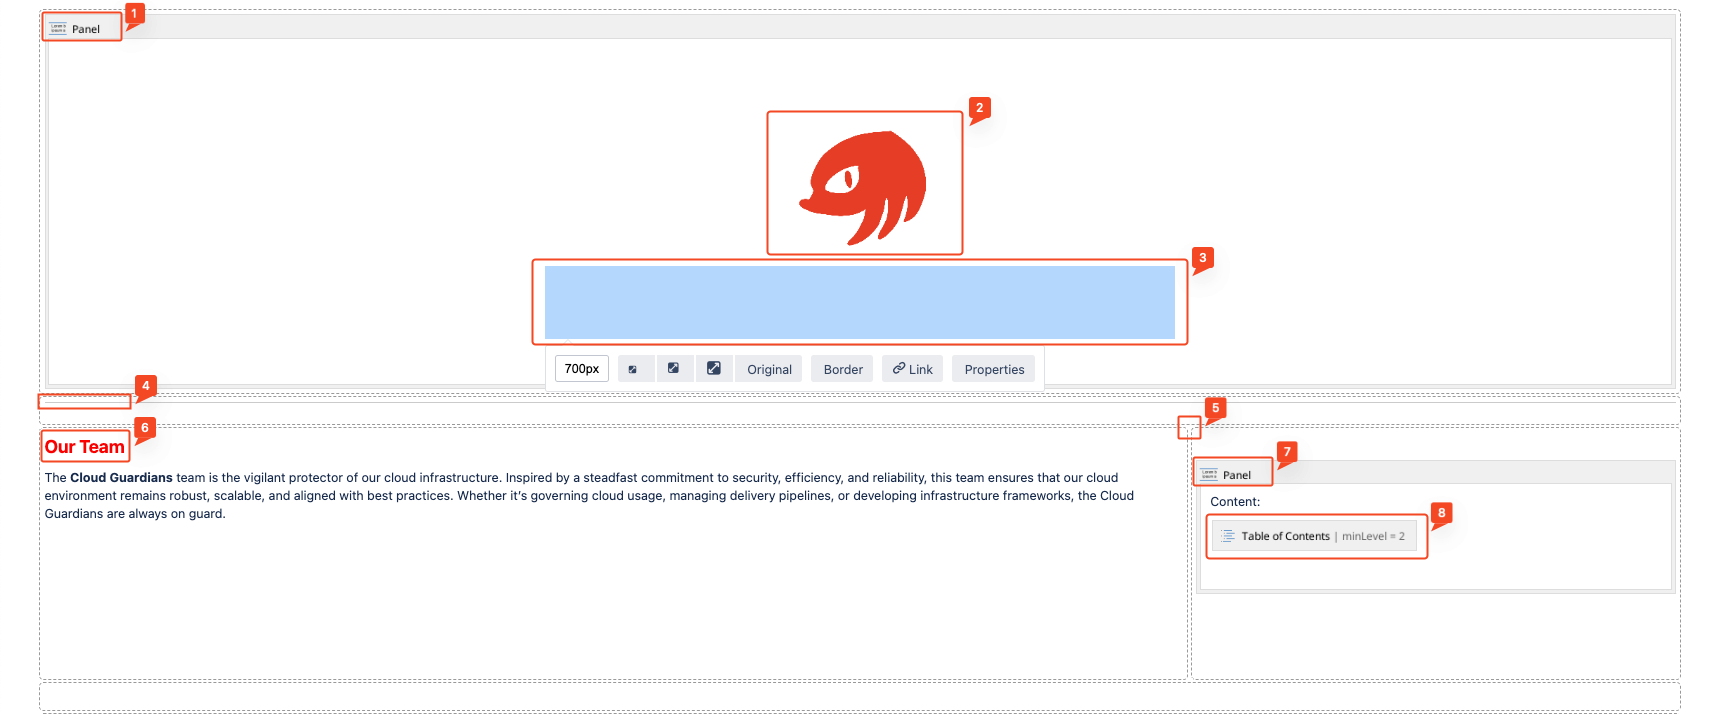The height and width of the screenshot is (714, 1719).
Task: Click annotation marker number 8
Action: click(x=1441, y=513)
